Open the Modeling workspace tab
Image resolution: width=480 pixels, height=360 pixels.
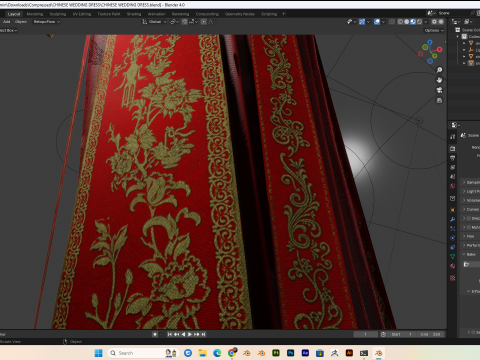[x=35, y=14]
